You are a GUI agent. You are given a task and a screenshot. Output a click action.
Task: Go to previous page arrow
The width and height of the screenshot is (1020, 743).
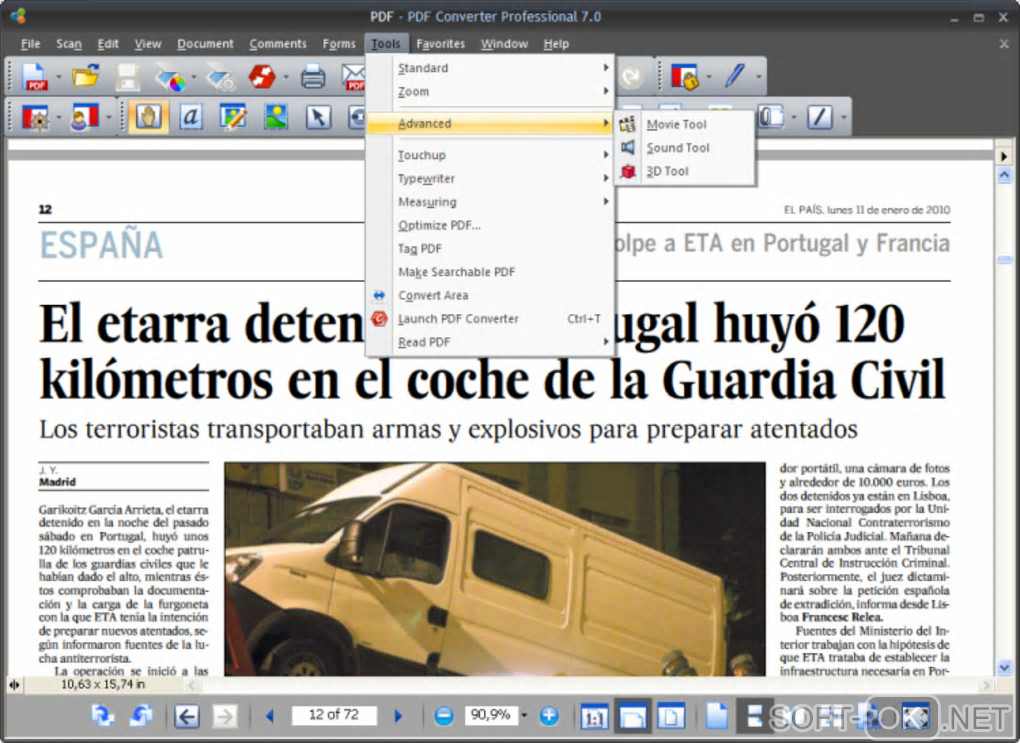point(270,716)
